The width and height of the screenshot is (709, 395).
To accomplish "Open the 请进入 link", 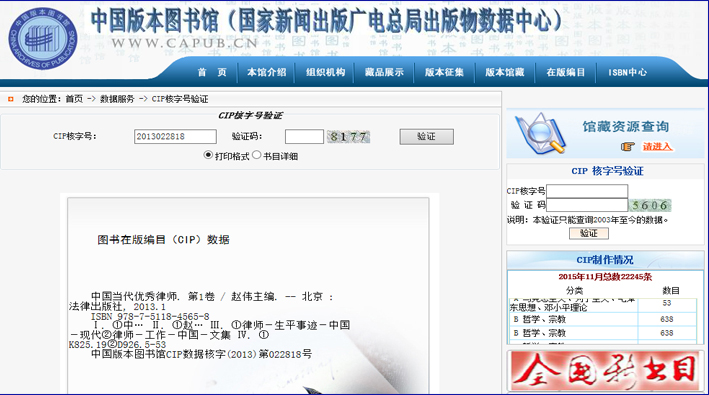I will point(657,146).
